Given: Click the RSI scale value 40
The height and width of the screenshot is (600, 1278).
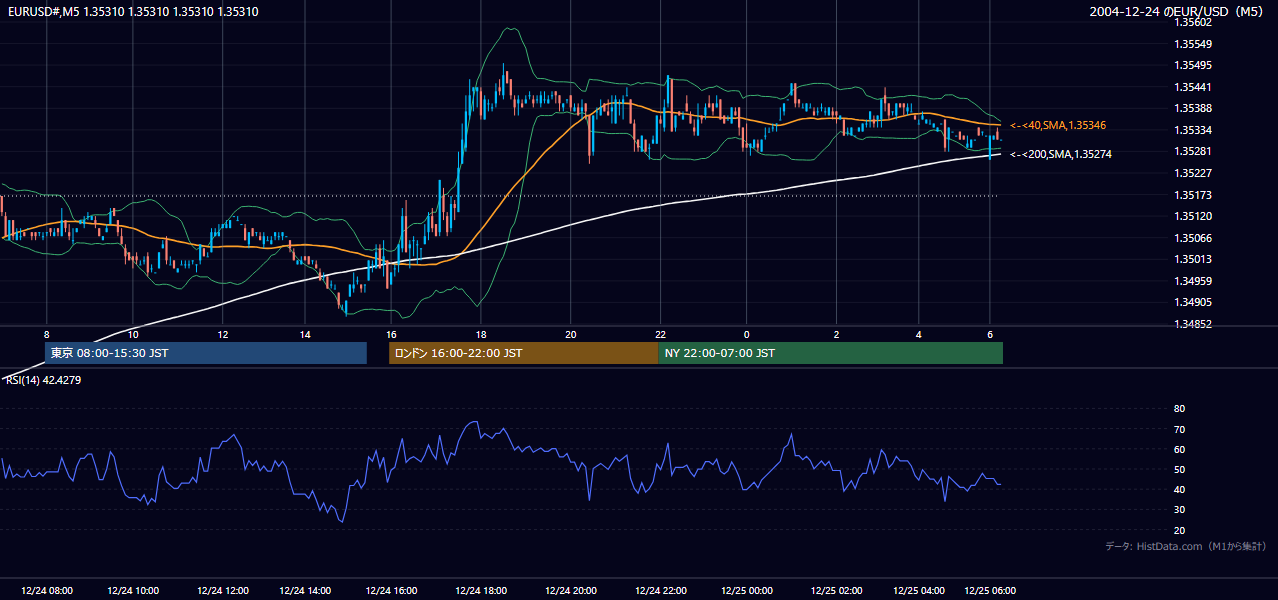Looking at the screenshot, I should [x=1179, y=489].
